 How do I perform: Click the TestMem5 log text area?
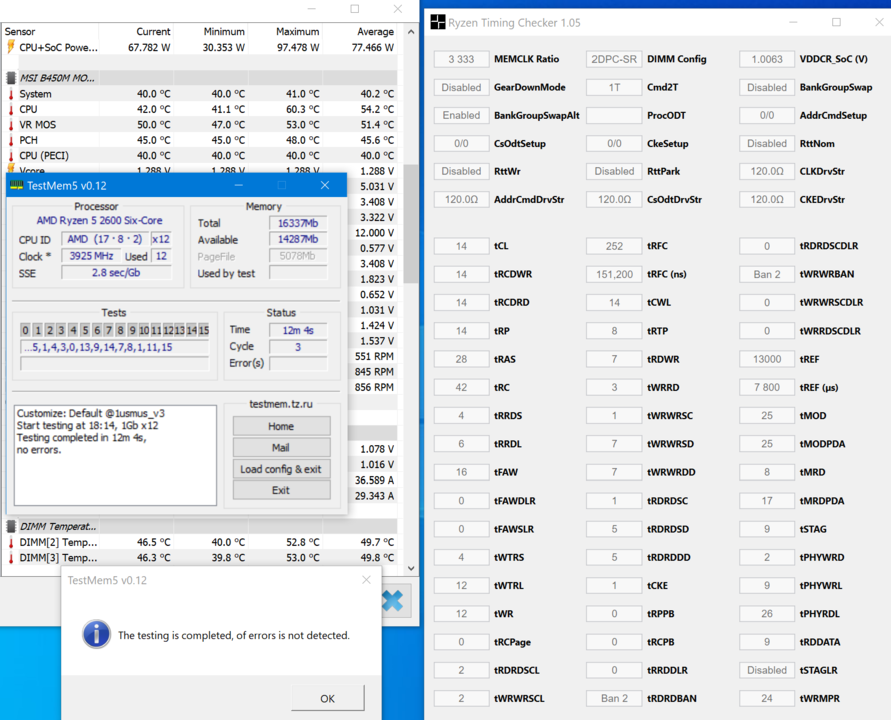(x=115, y=455)
